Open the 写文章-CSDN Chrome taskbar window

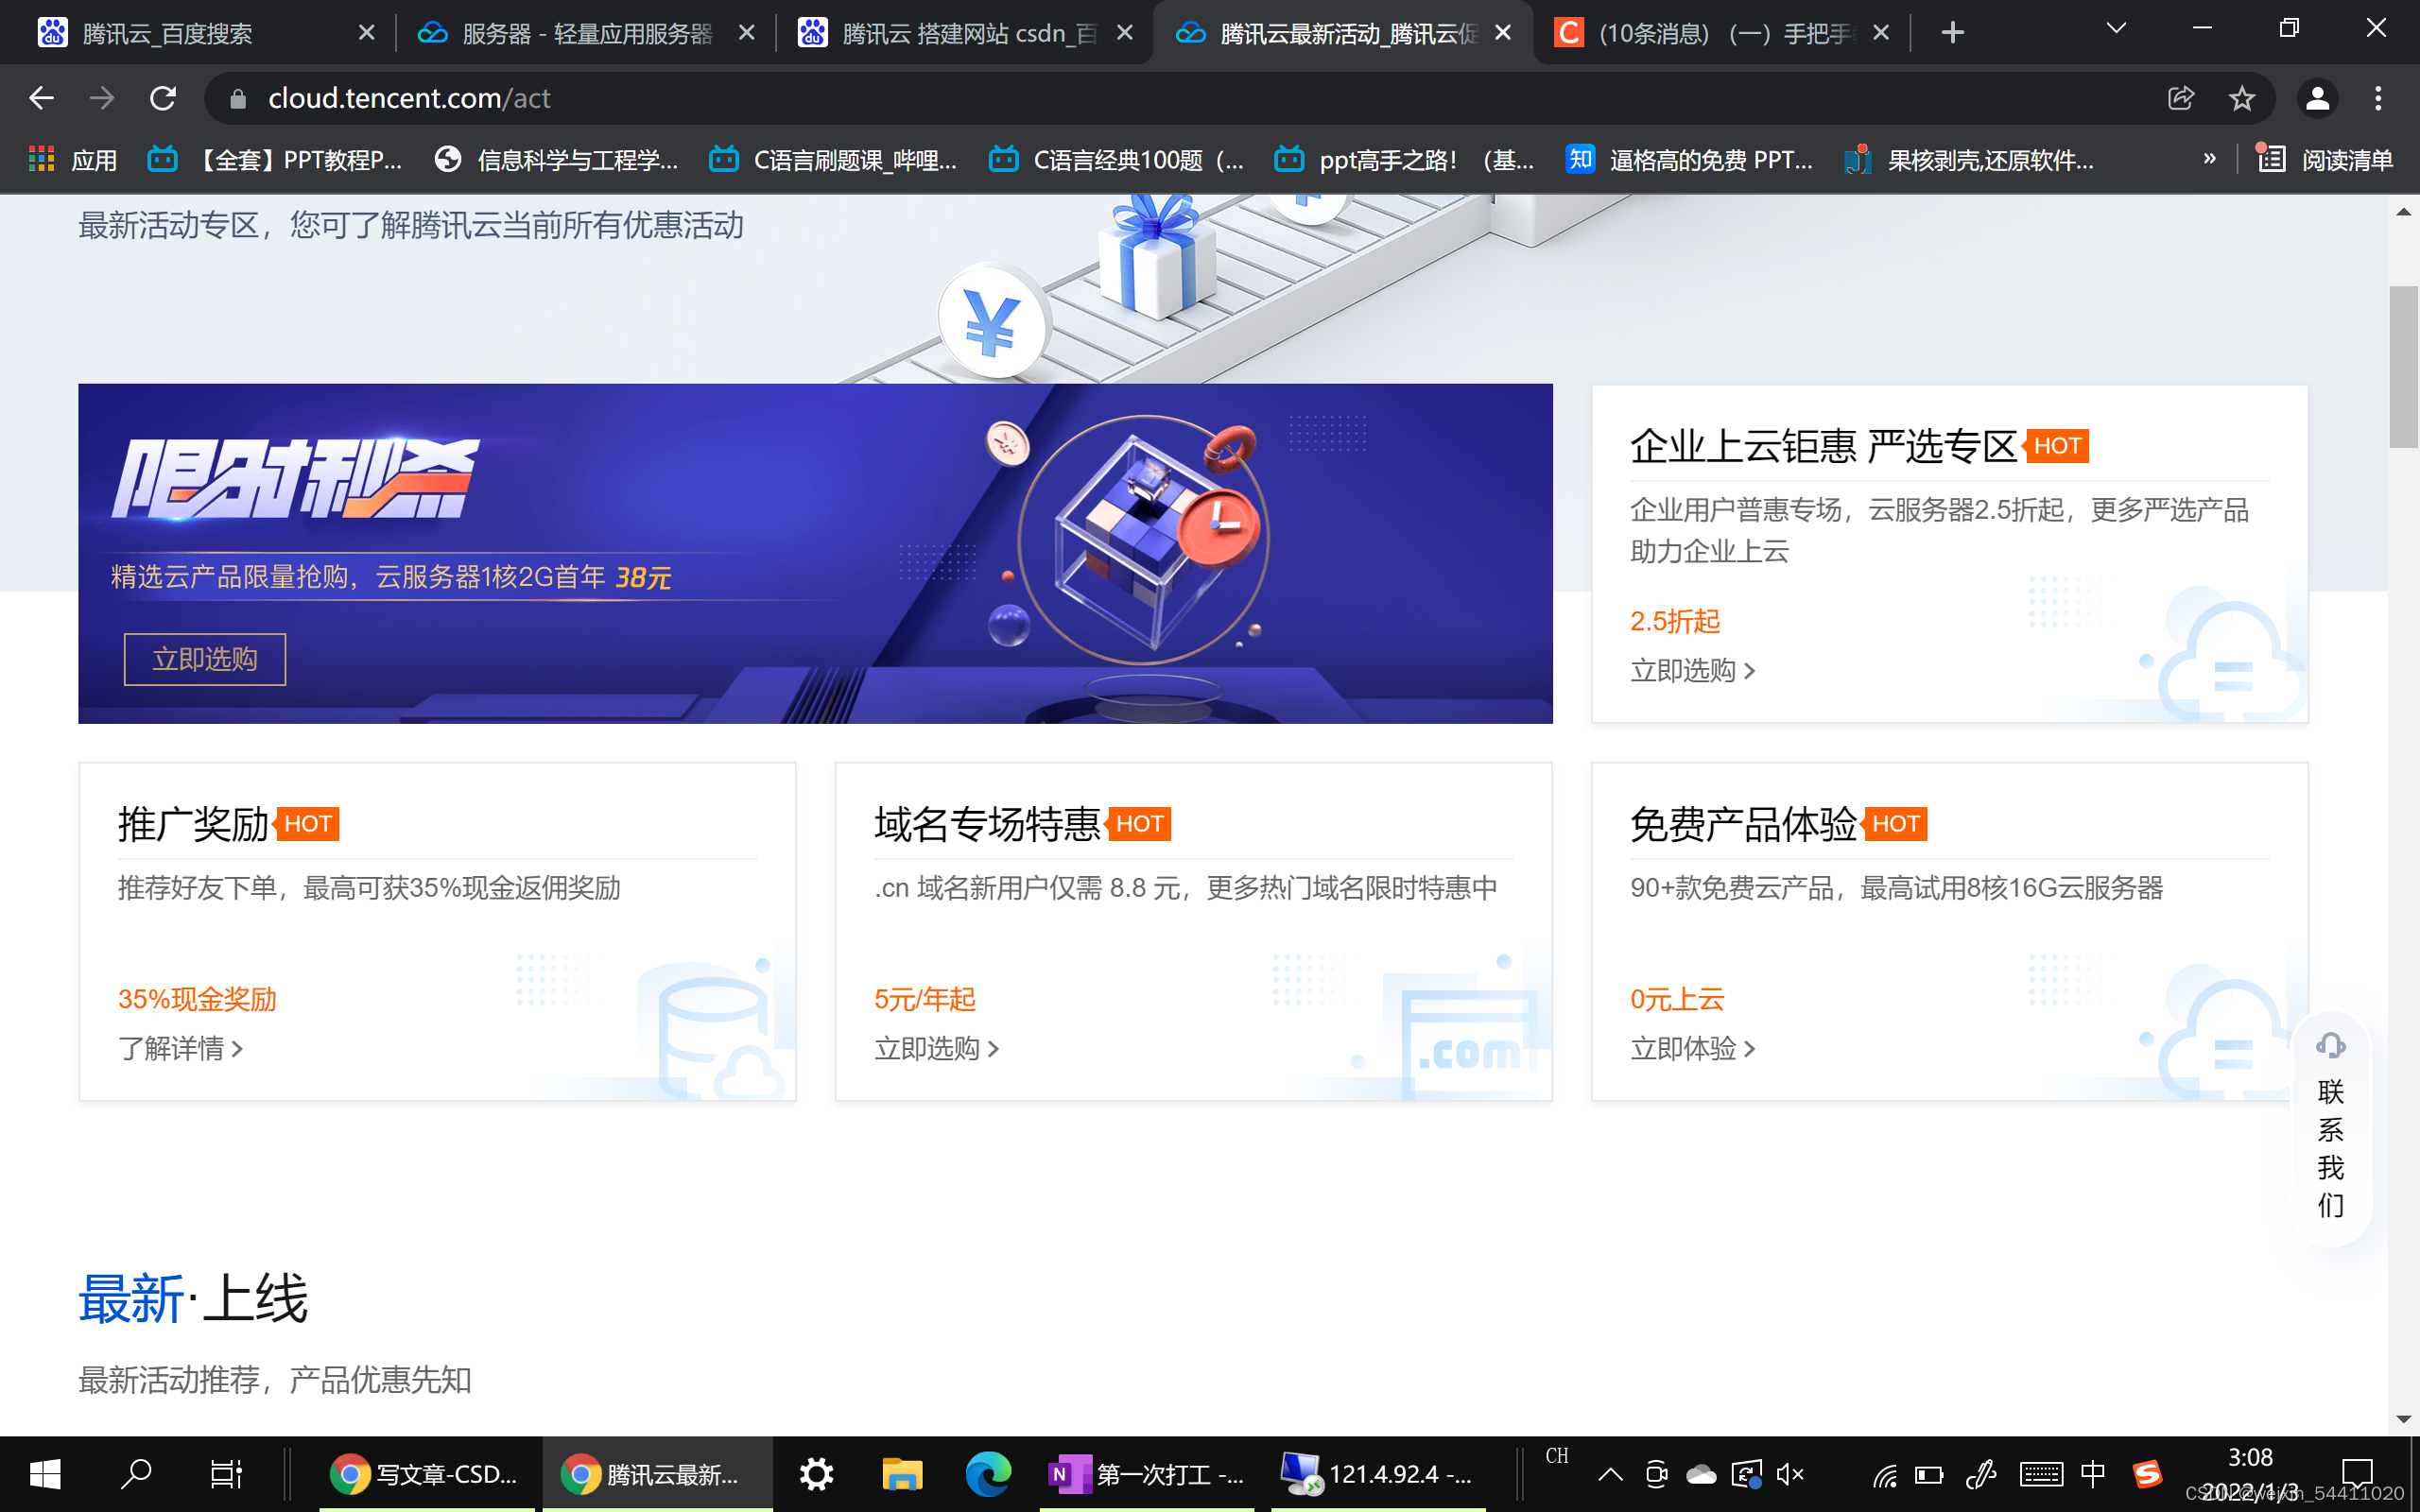[x=426, y=1474]
